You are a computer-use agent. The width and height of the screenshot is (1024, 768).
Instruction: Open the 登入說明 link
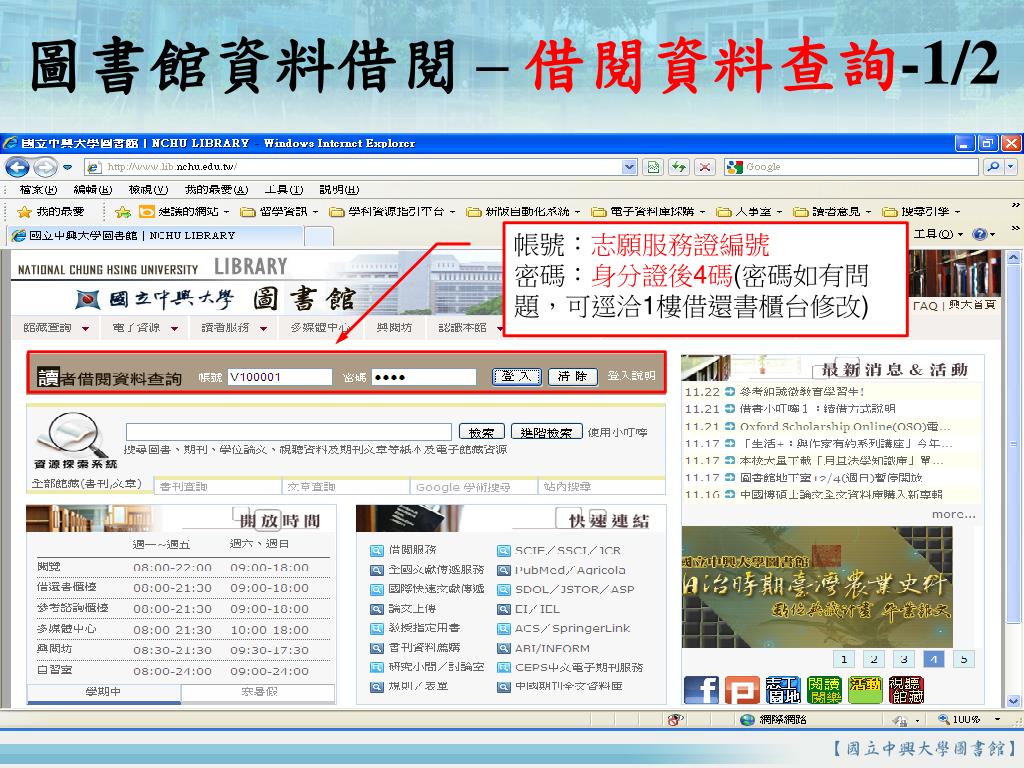[x=631, y=376]
